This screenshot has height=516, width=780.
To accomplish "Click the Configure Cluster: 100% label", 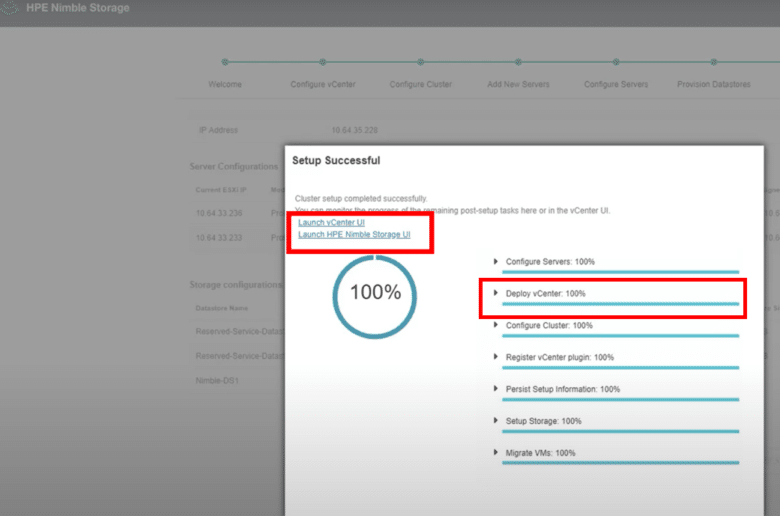I will pyautogui.click(x=549, y=325).
